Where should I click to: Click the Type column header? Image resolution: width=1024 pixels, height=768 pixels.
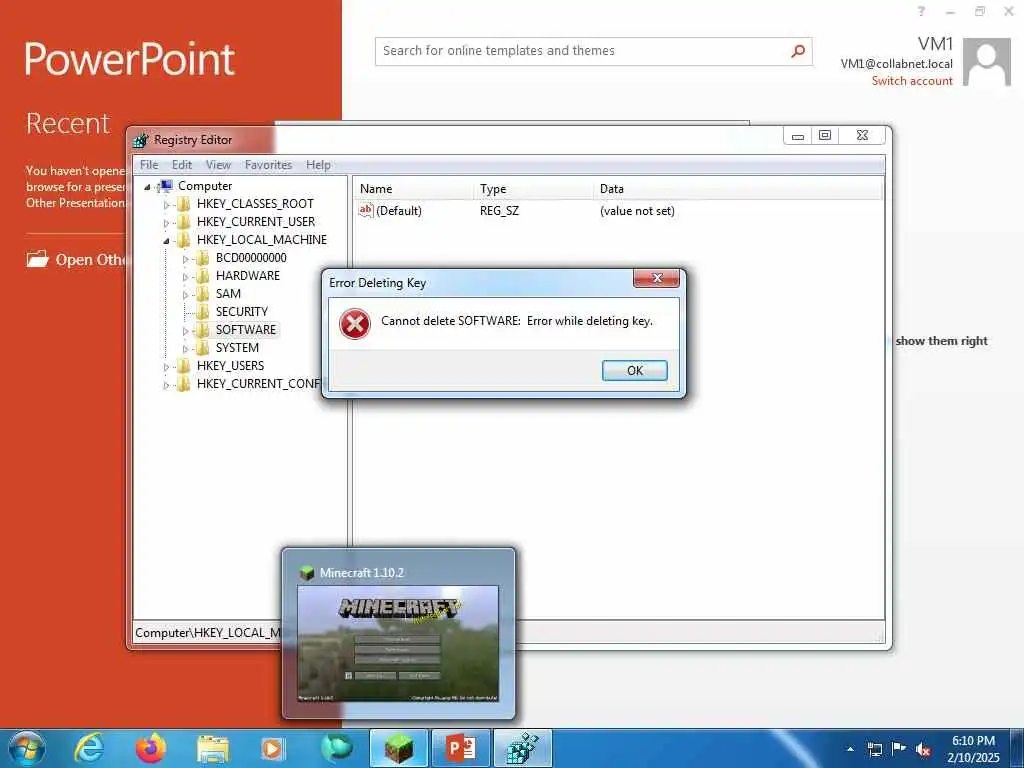[x=534, y=189]
